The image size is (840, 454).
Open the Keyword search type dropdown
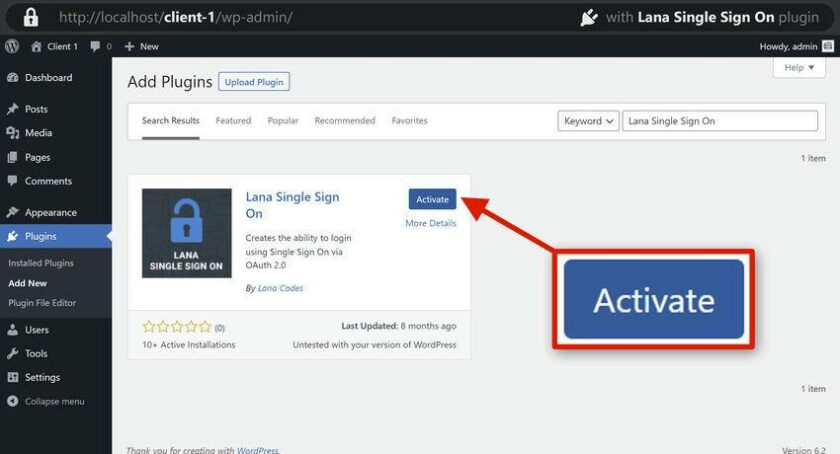[x=588, y=121]
